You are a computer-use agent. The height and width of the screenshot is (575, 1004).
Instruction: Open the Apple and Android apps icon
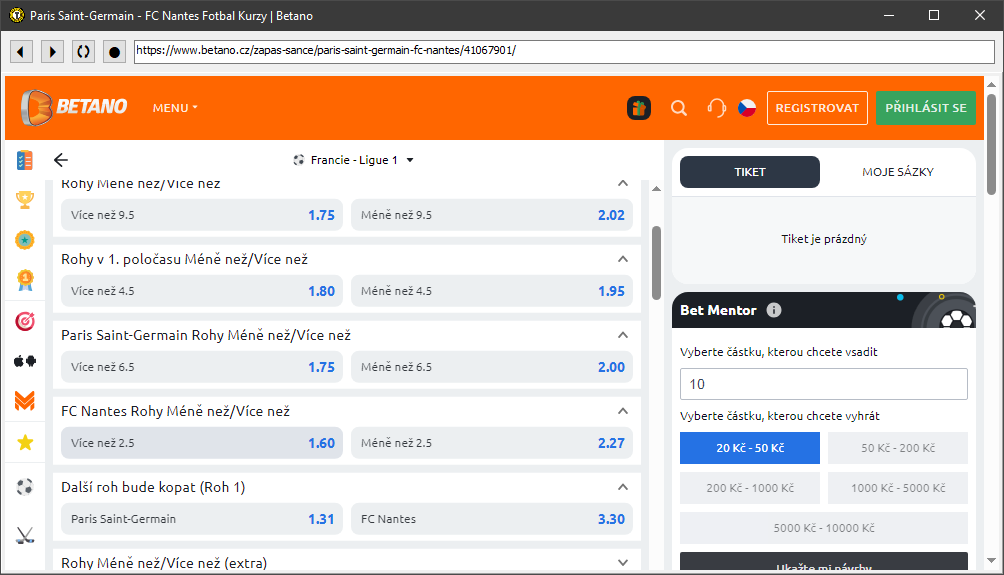point(25,361)
